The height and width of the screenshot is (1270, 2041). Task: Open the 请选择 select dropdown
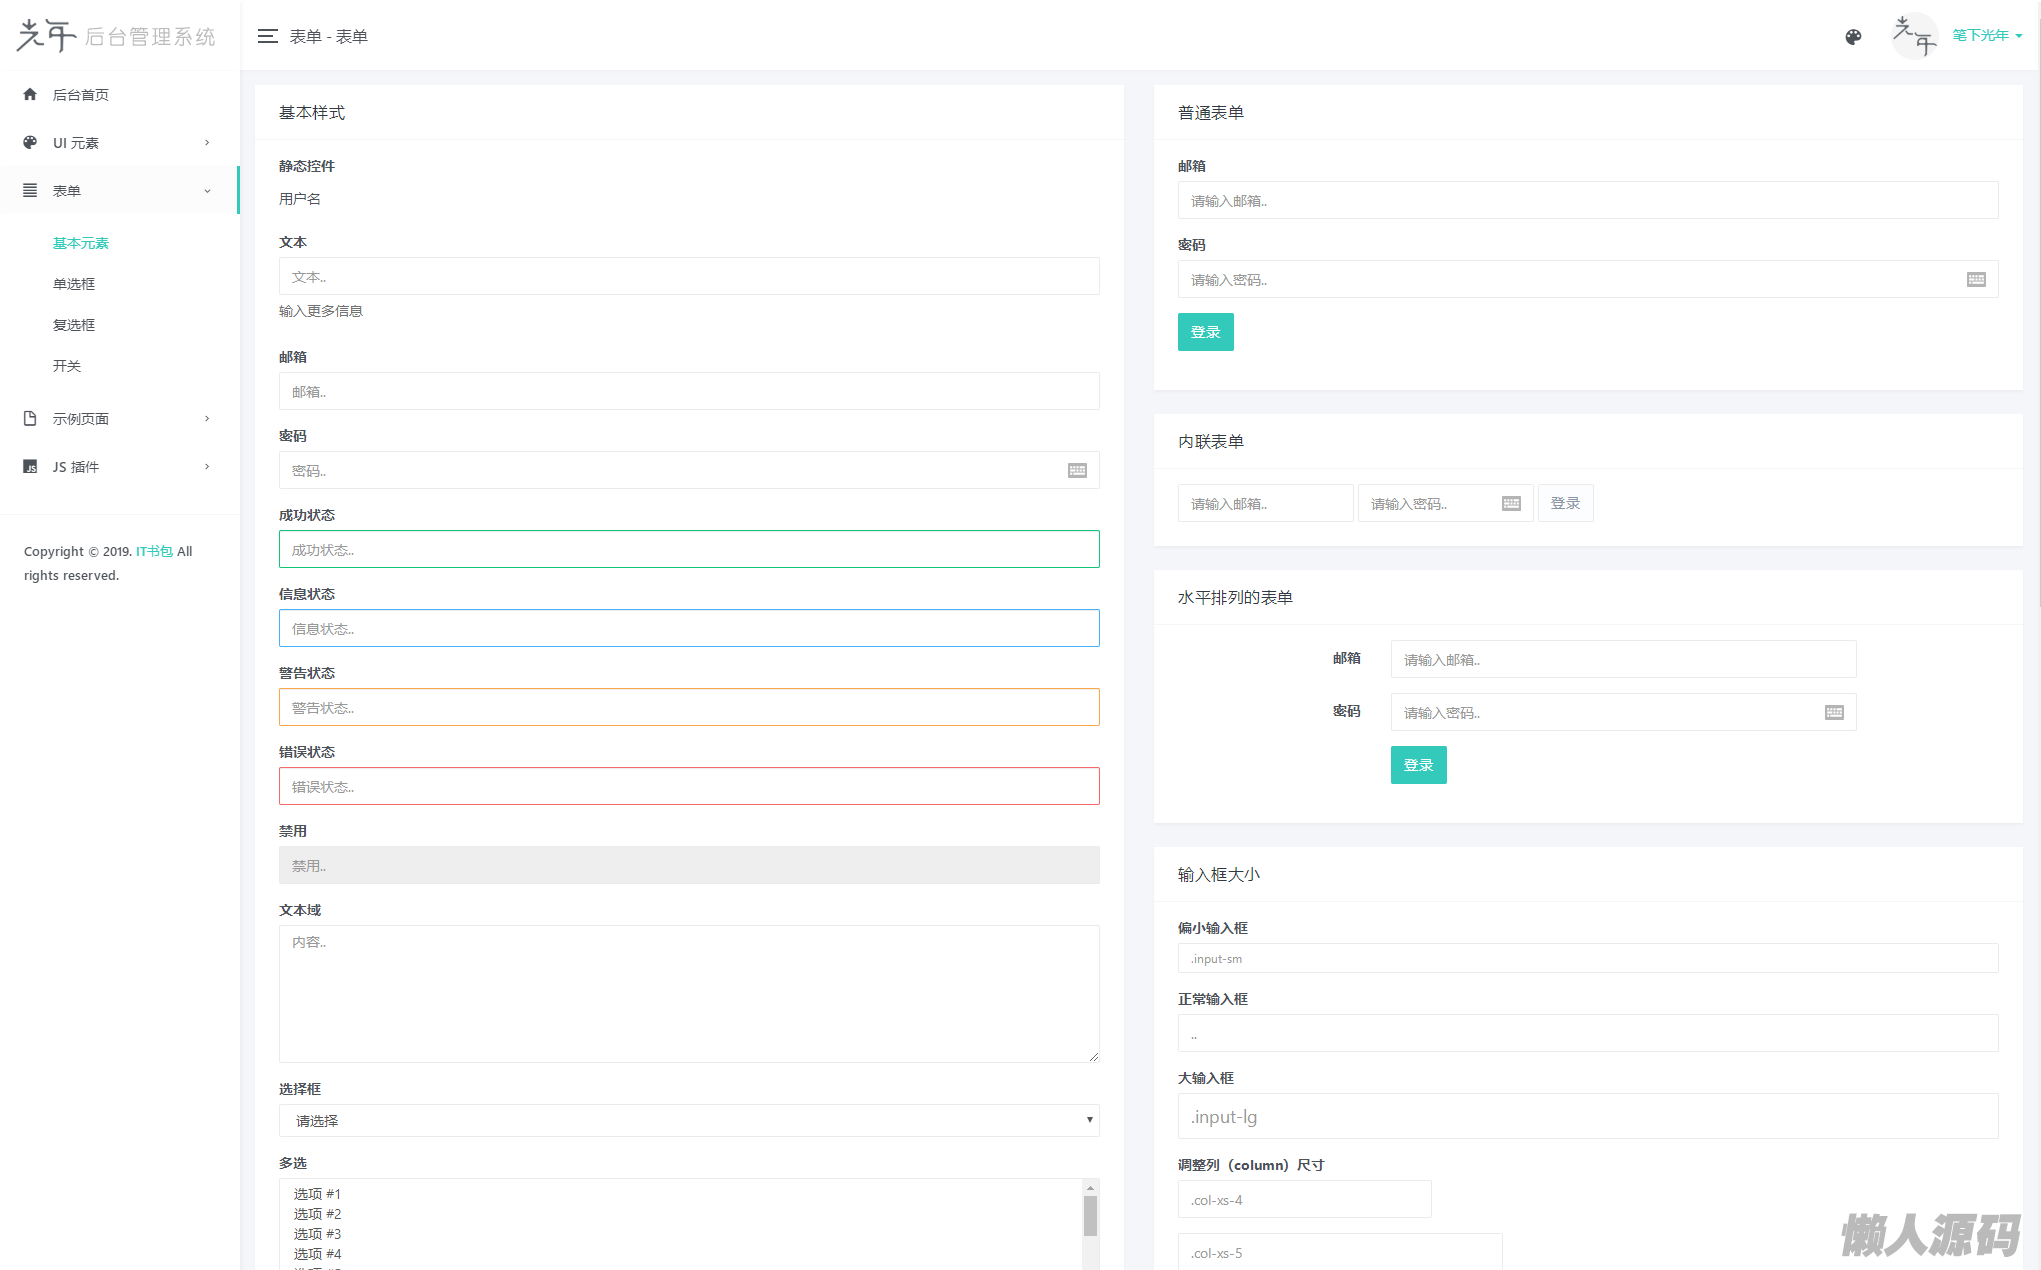(x=688, y=1120)
